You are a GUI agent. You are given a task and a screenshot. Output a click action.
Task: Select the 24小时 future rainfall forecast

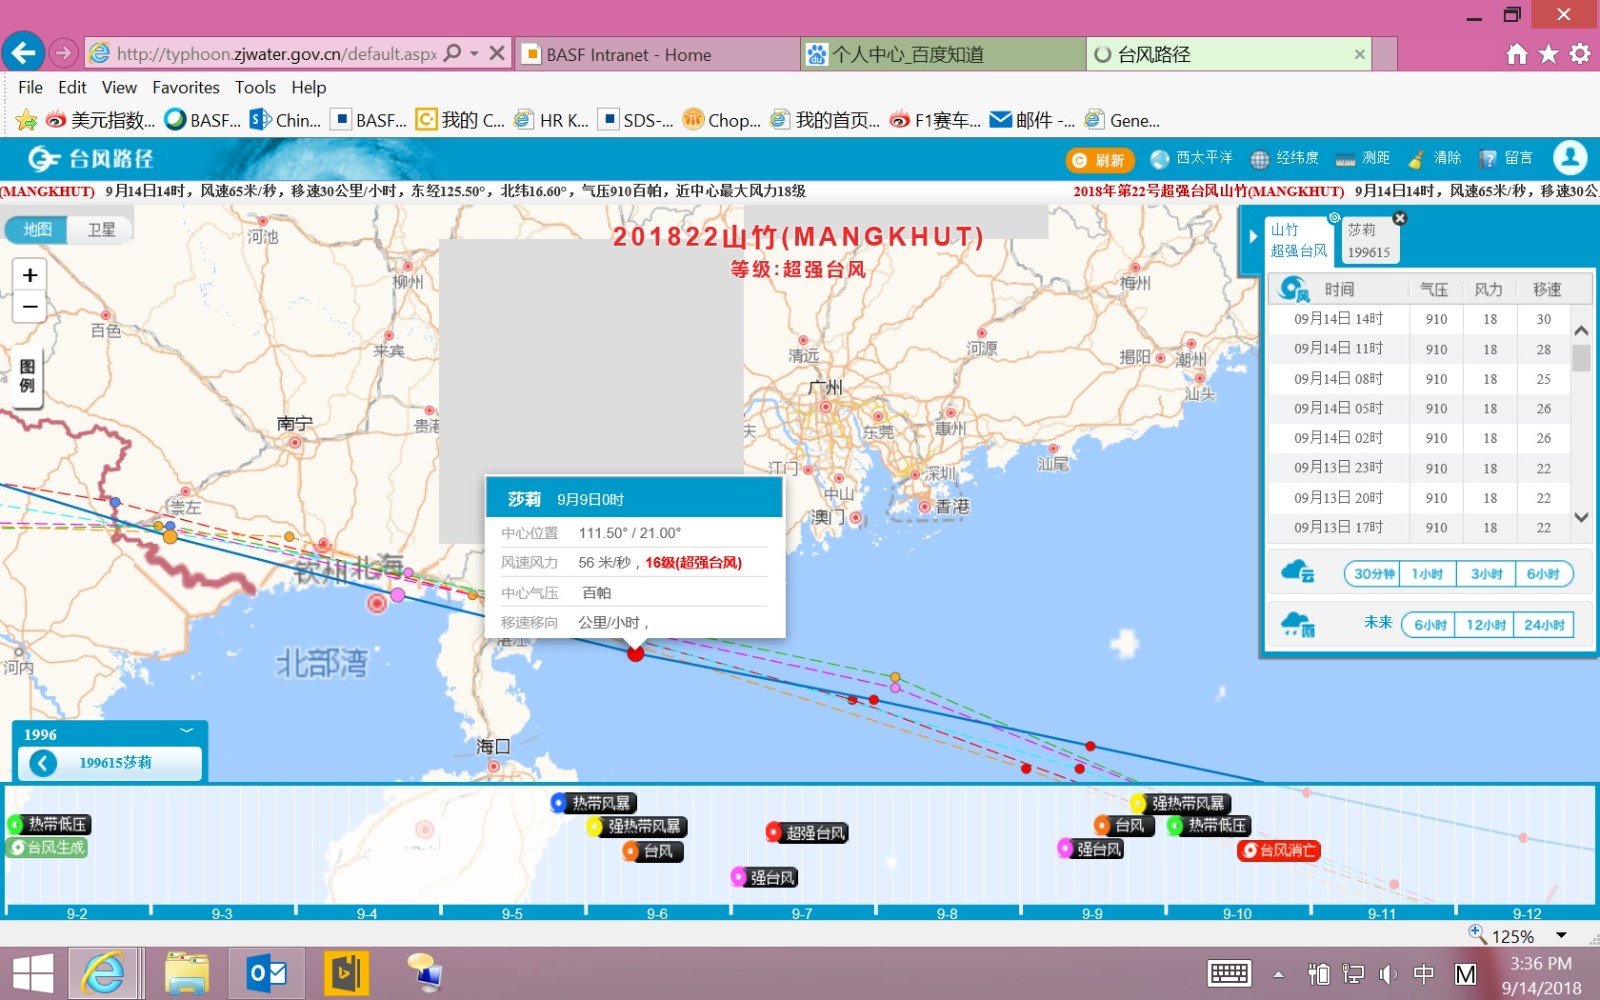[1544, 625]
